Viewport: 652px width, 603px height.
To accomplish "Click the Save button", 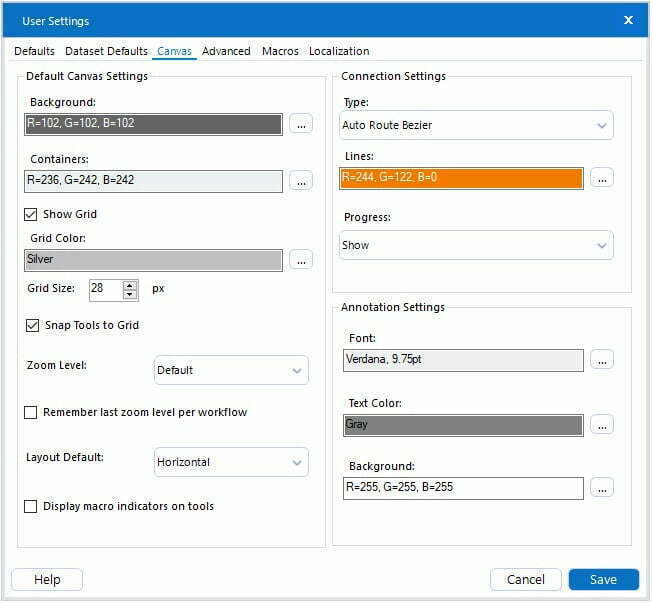I will [603, 580].
